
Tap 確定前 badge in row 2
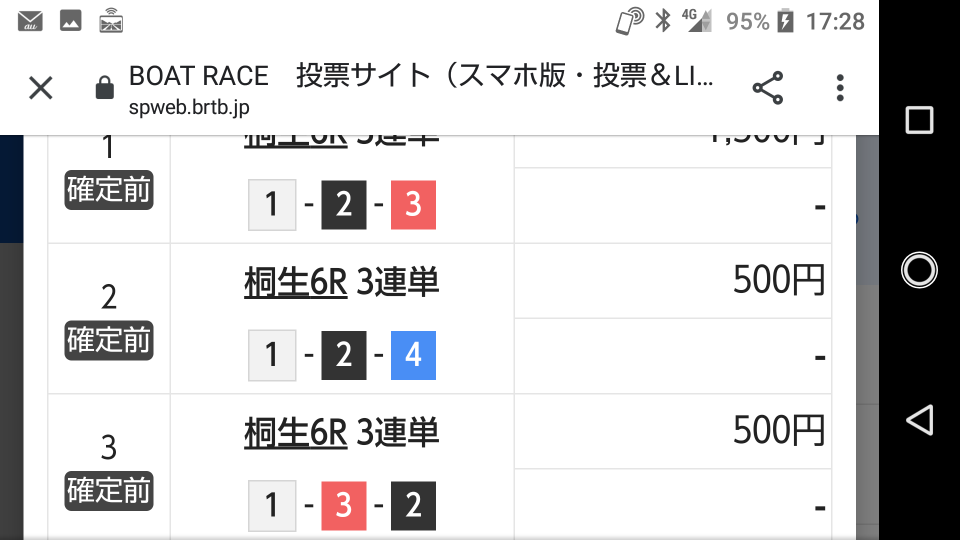click(x=109, y=340)
